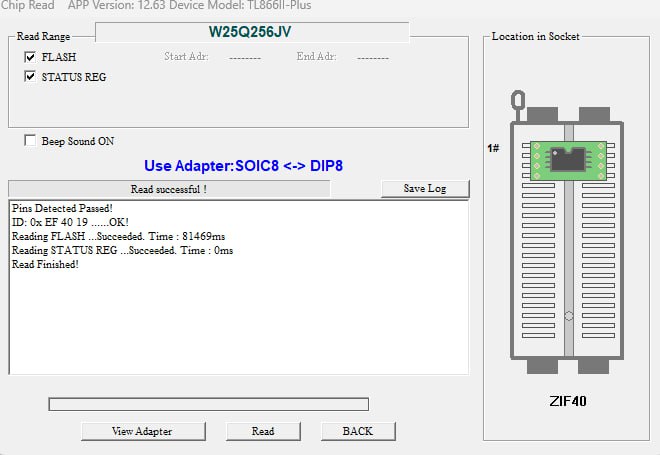
Task: Select the 'Reading STATUS REG ...Succeeded' log line
Action: pos(122,250)
